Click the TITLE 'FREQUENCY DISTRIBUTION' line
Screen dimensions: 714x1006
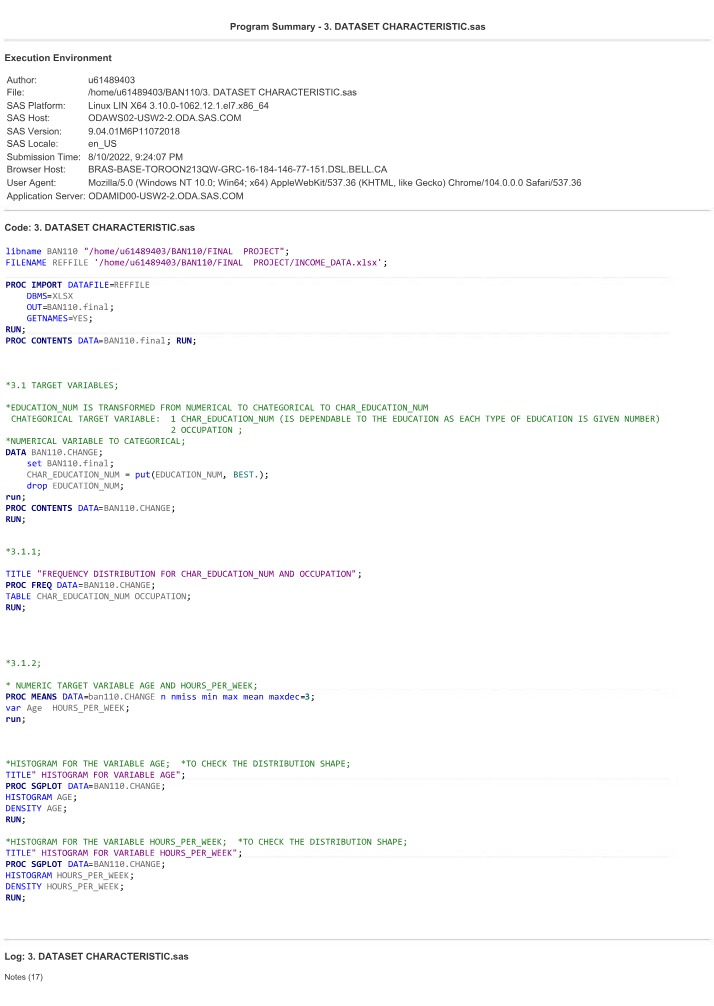183,574
